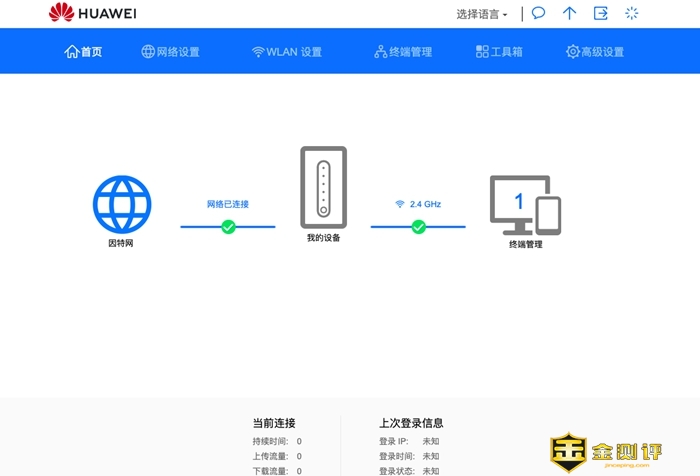
Task: Click the connected devices monitor icon
Action: click(524, 204)
